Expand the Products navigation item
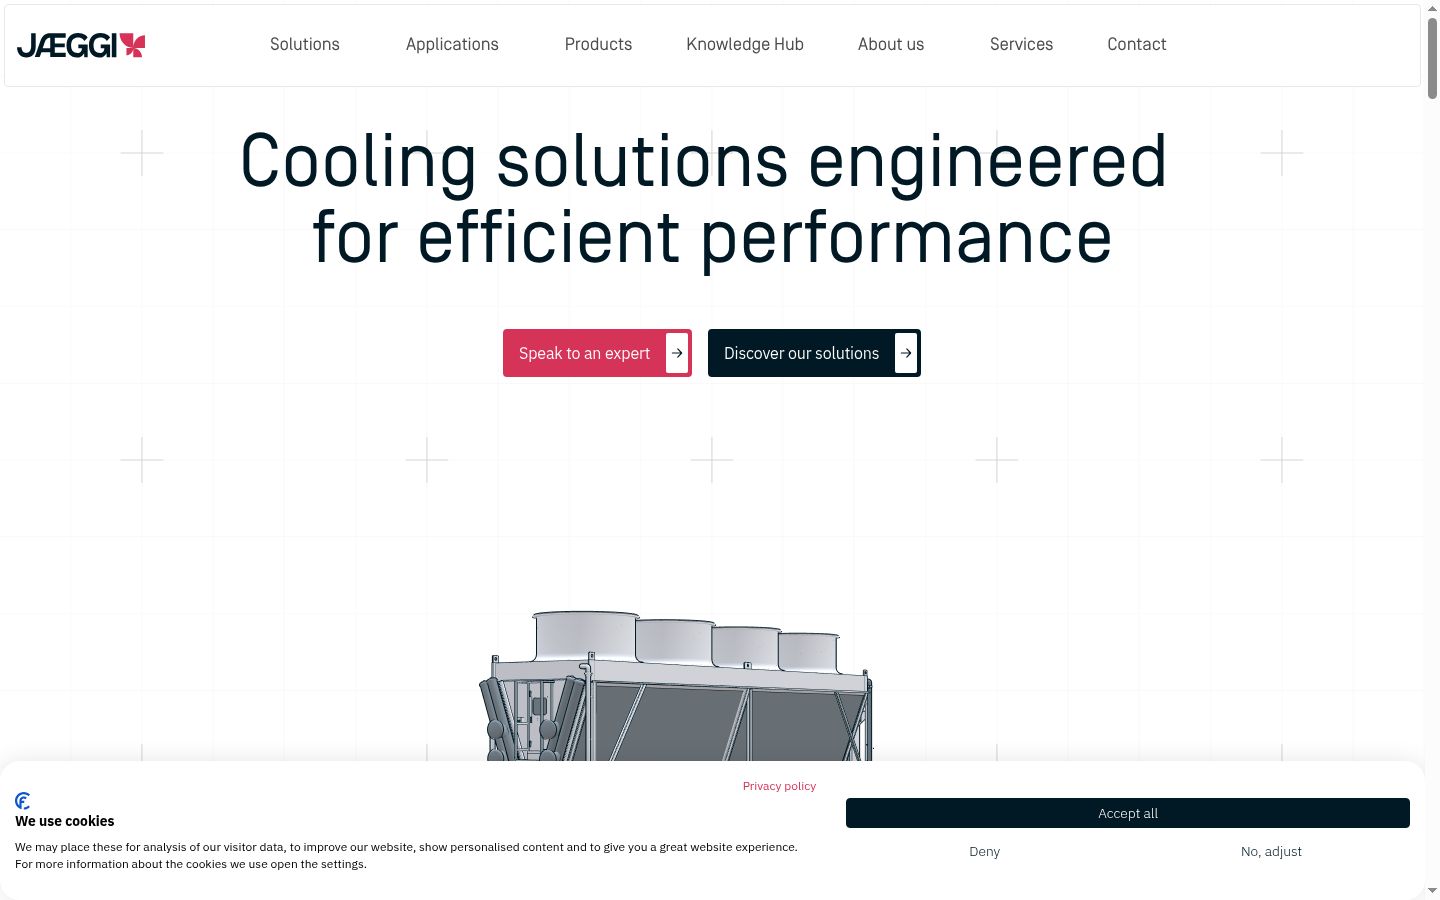Screen dimensions: 1440x900 [598, 44]
